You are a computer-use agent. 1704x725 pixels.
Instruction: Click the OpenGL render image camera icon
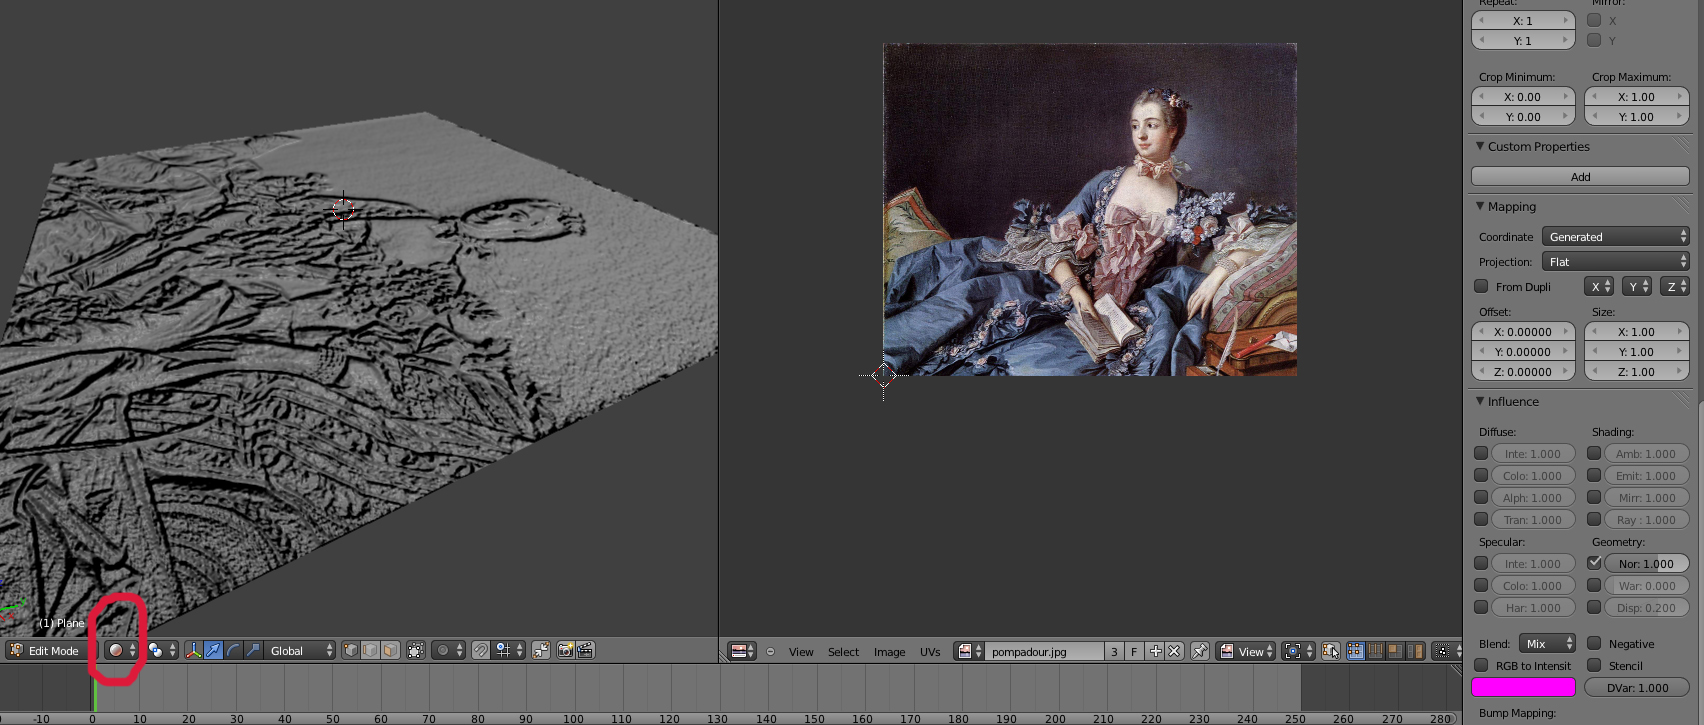click(565, 651)
